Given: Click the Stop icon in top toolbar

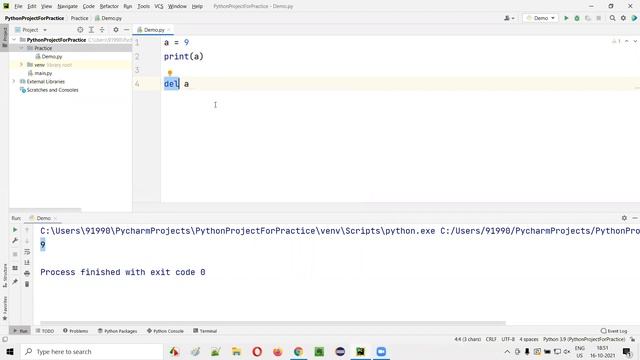Looking at the screenshot, I should tap(598, 18).
